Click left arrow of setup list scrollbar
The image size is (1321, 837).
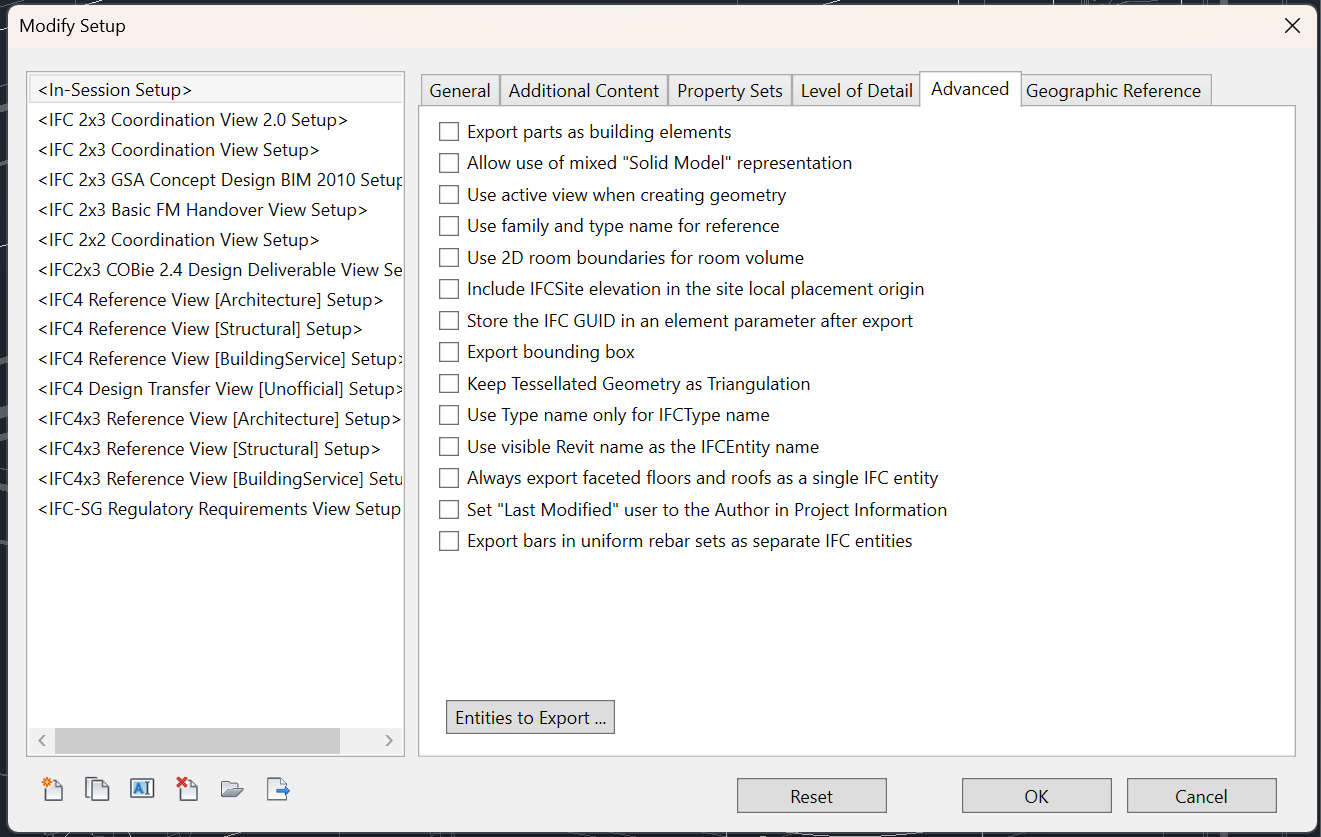(x=42, y=741)
